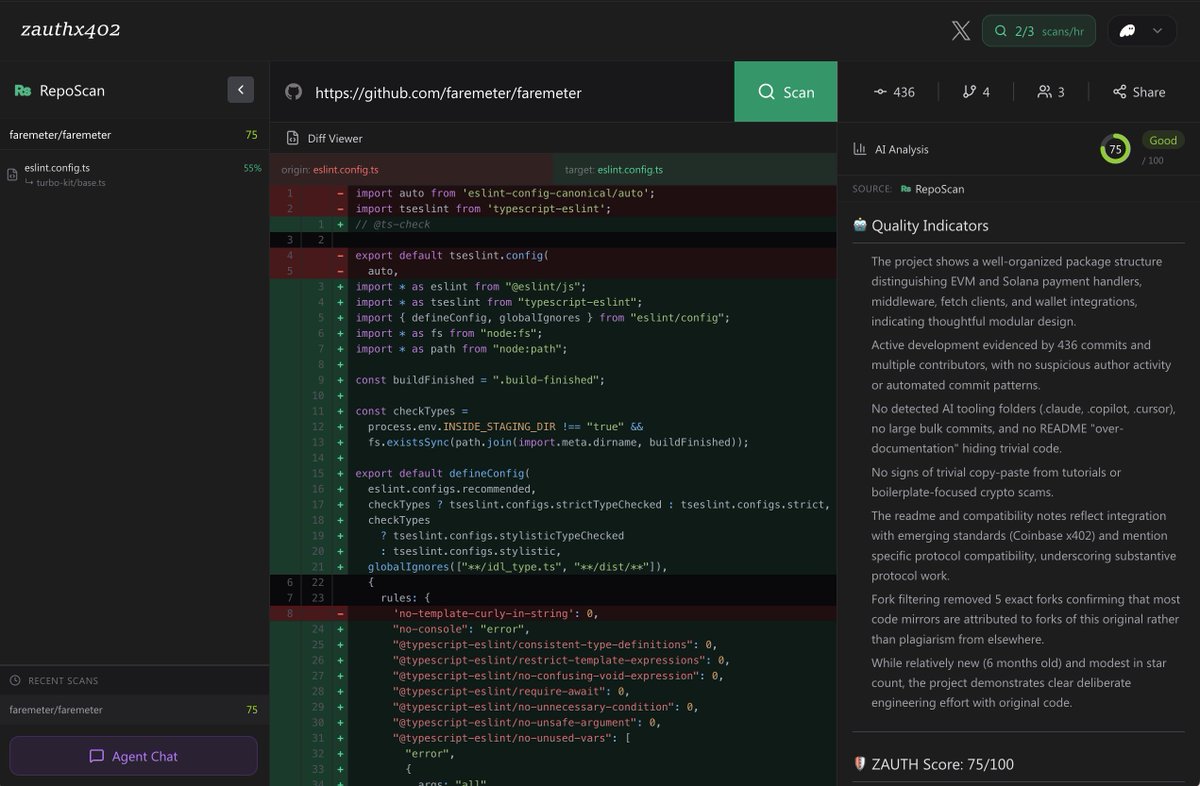This screenshot has height=786, width=1200.
Task: Click the AI Analysis heading
Action: (902, 149)
